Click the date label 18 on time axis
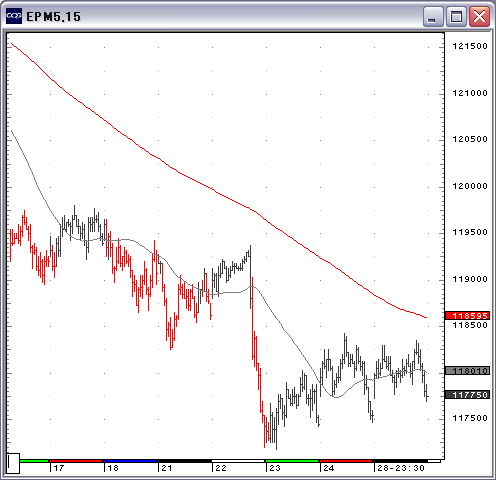Screen dimensions: 496x480 113,468
